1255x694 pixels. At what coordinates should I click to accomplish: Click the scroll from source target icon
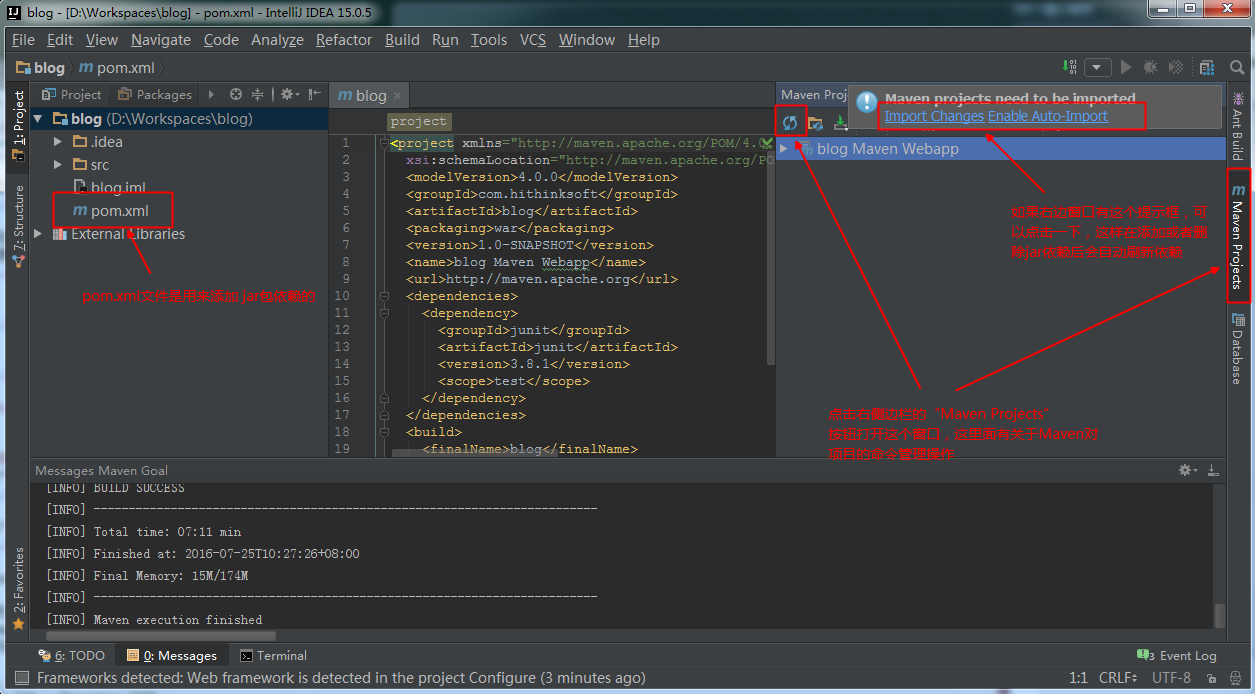coord(236,94)
